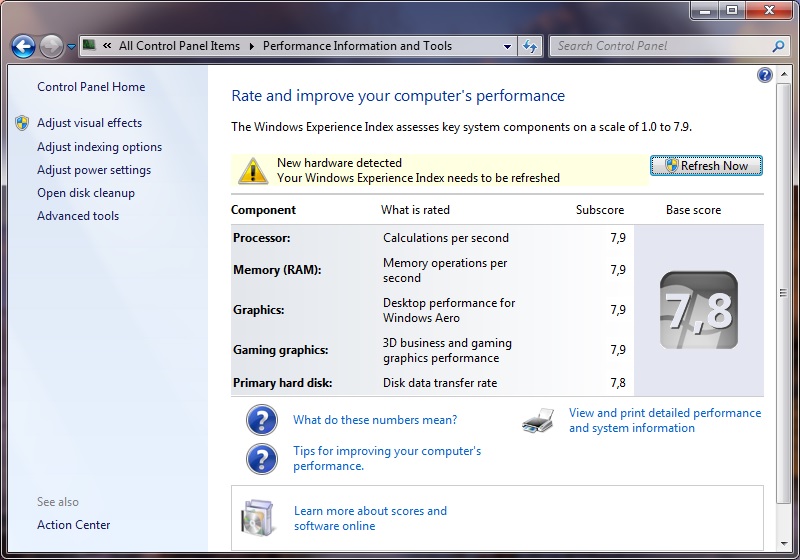The image size is (800, 560).
Task: Open help via blue question mark icon
Action: [765, 75]
